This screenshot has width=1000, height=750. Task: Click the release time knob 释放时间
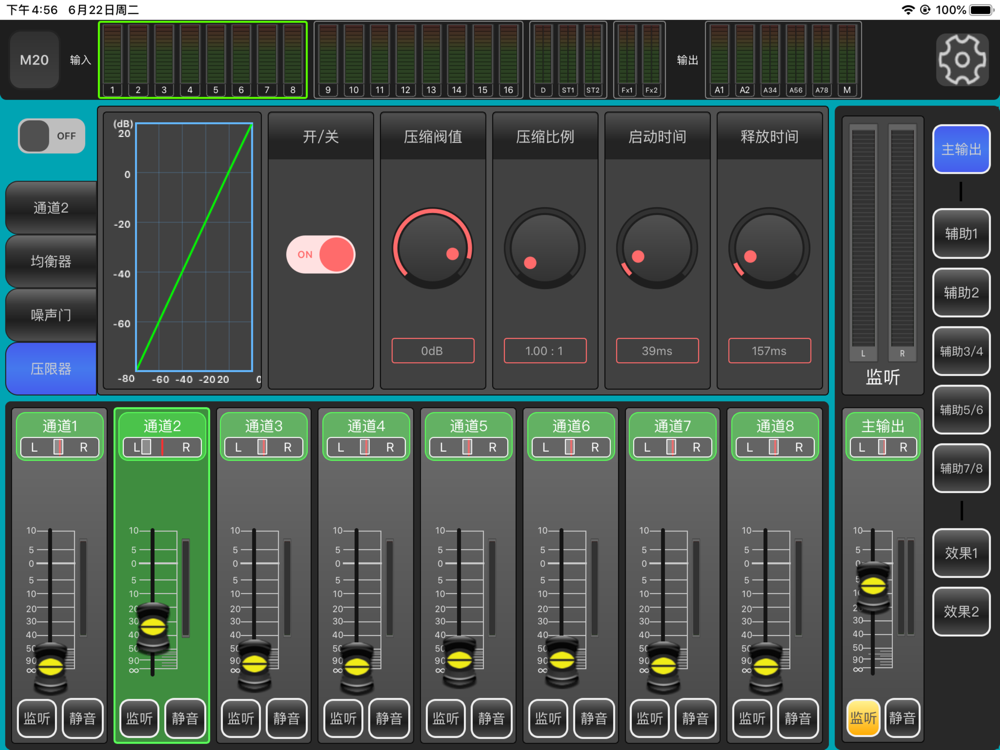pyautogui.click(x=769, y=248)
